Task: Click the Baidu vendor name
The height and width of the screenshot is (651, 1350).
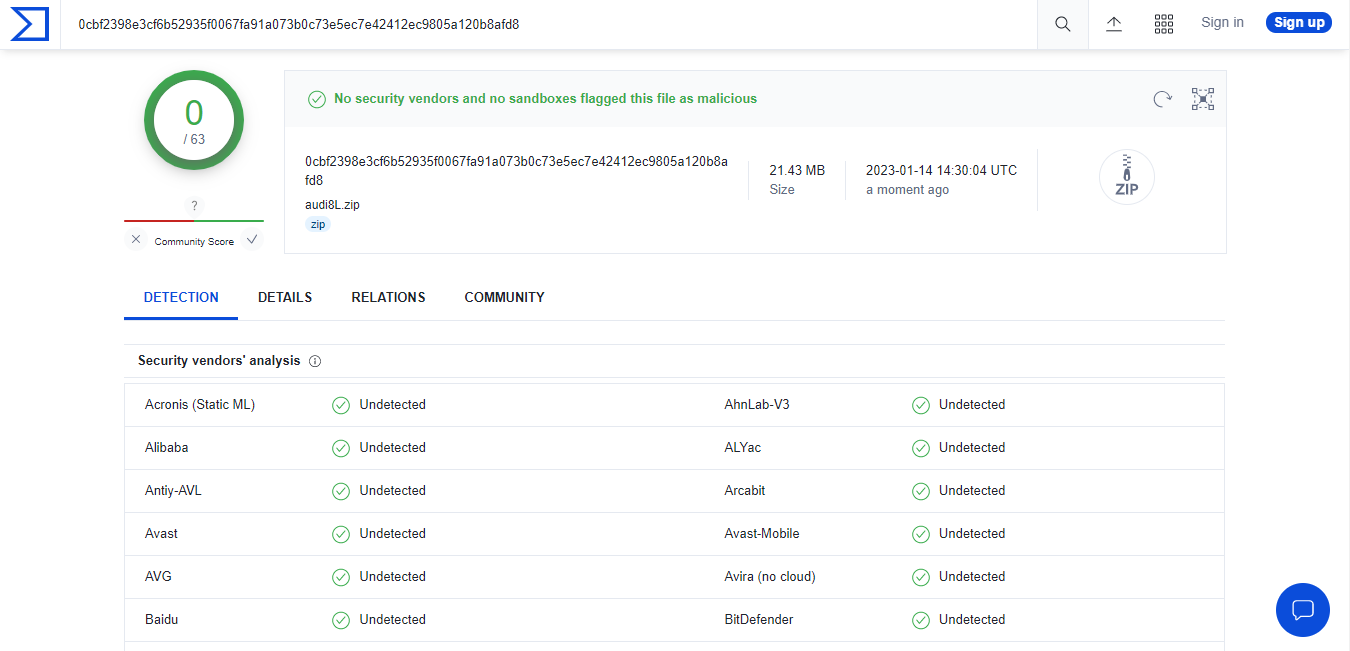Action: tap(161, 620)
